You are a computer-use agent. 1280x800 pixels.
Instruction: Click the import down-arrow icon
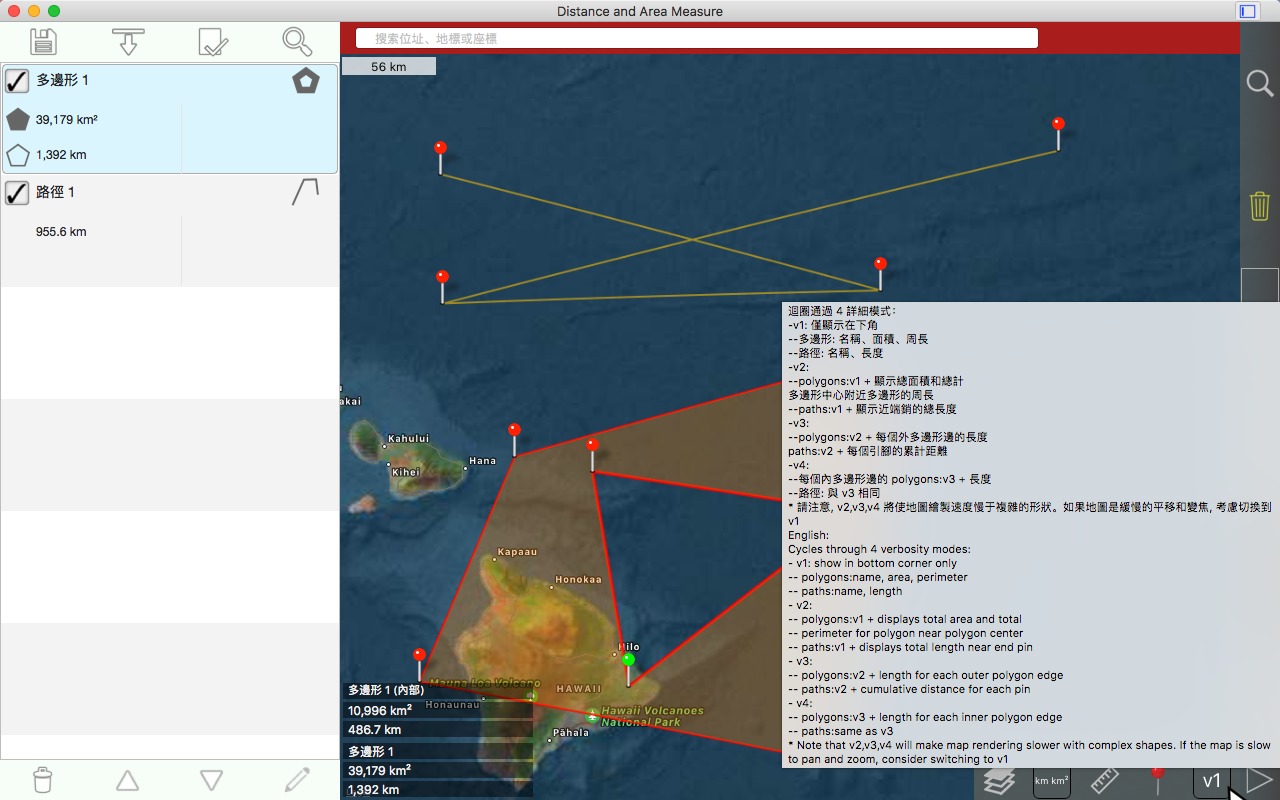click(128, 41)
